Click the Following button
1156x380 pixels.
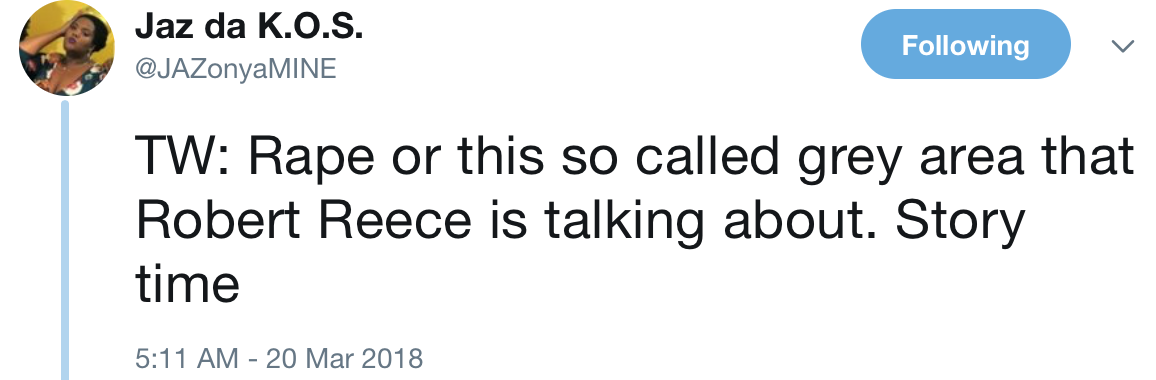point(965,45)
